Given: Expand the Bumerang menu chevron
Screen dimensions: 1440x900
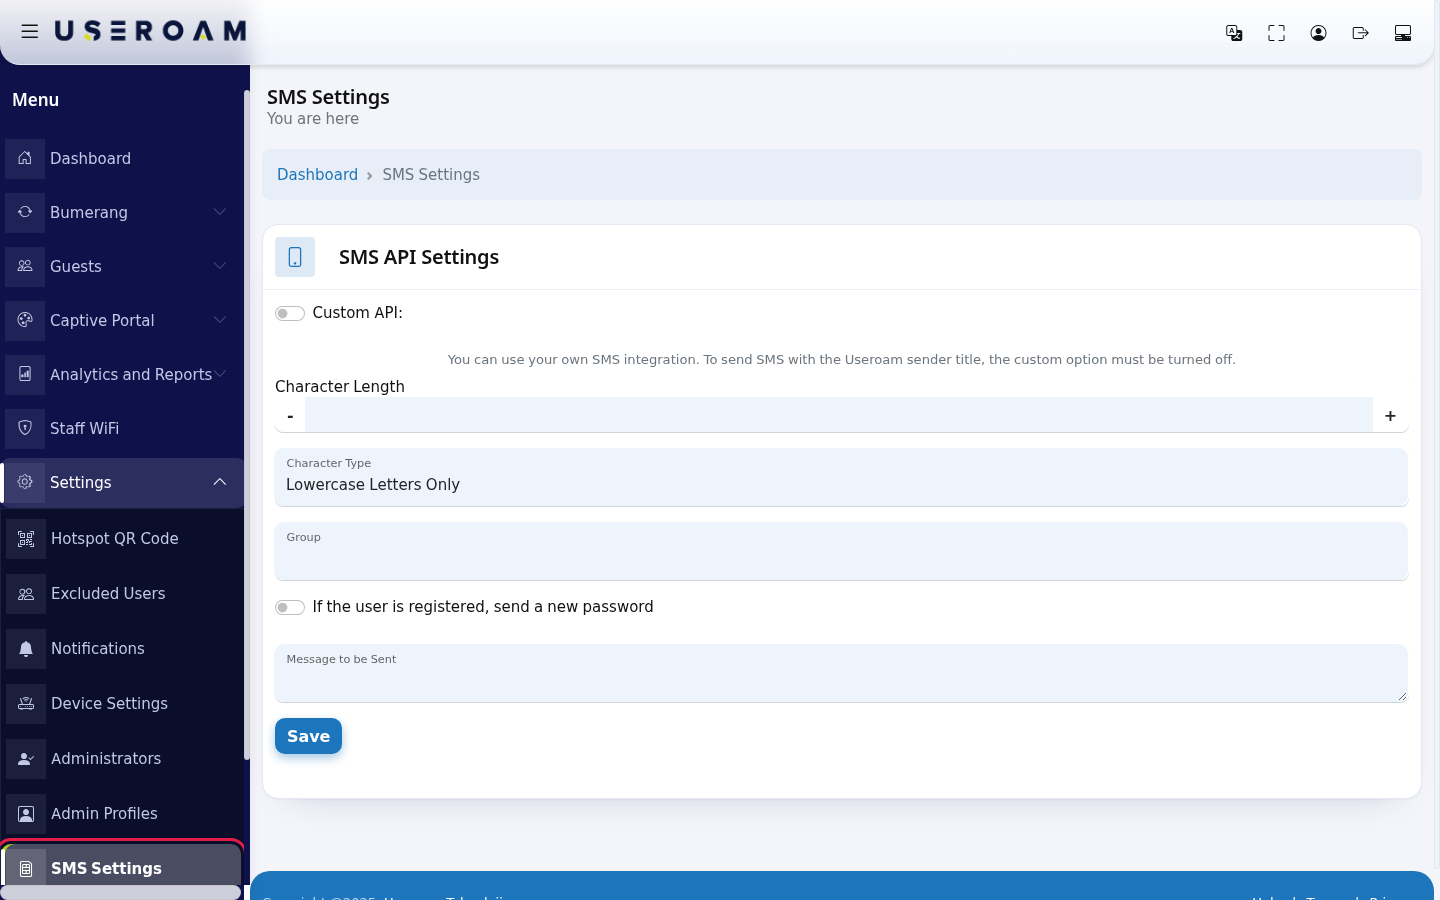Looking at the screenshot, I should click(x=220, y=212).
